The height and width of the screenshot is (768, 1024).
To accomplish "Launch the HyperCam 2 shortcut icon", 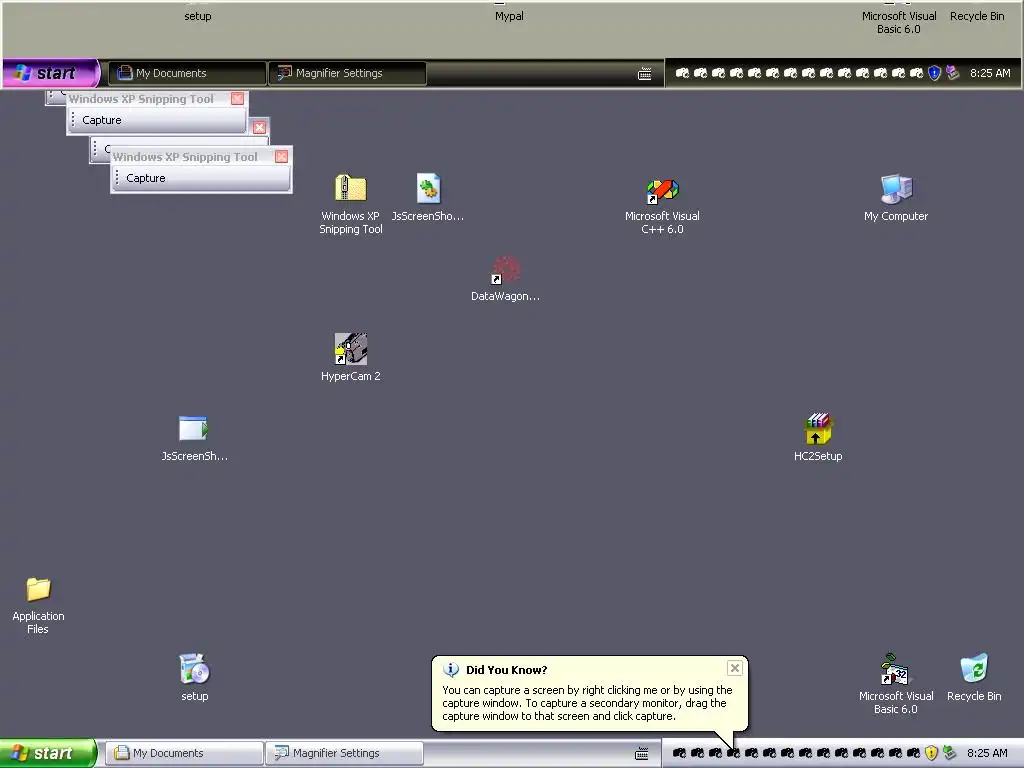I will tap(351, 349).
